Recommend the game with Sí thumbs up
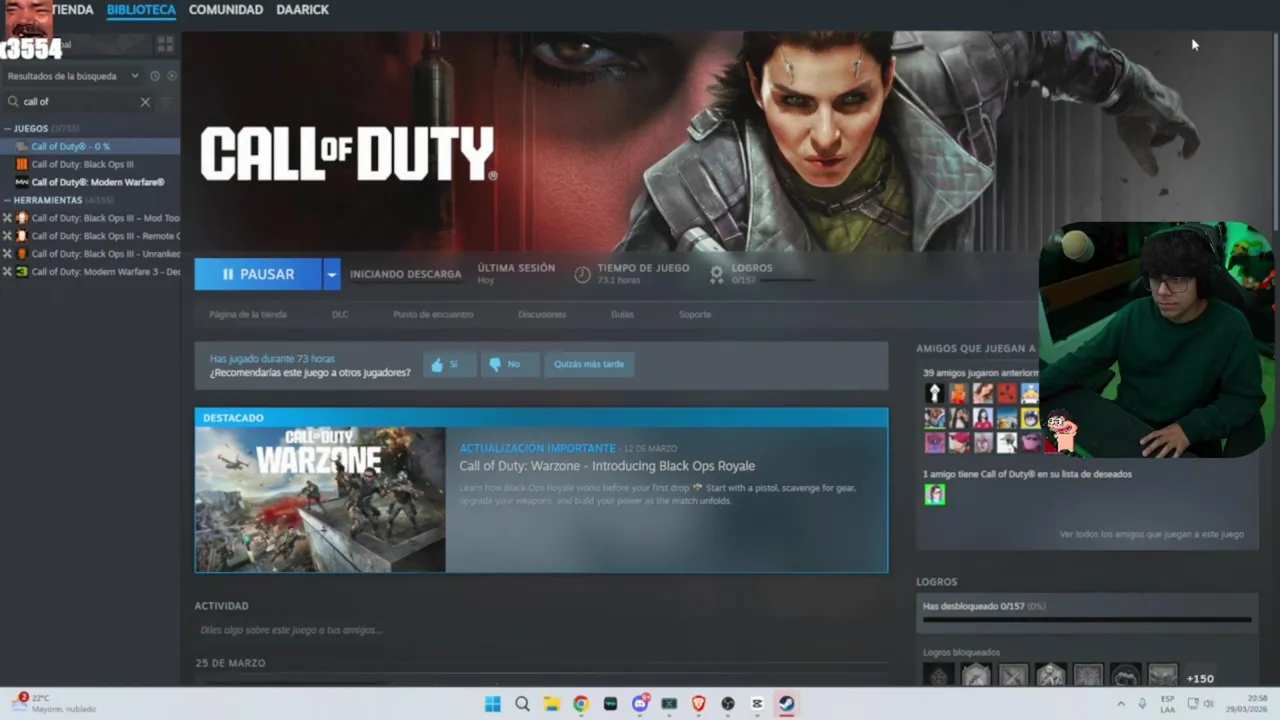The width and height of the screenshot is (1280, 720). 449,364
